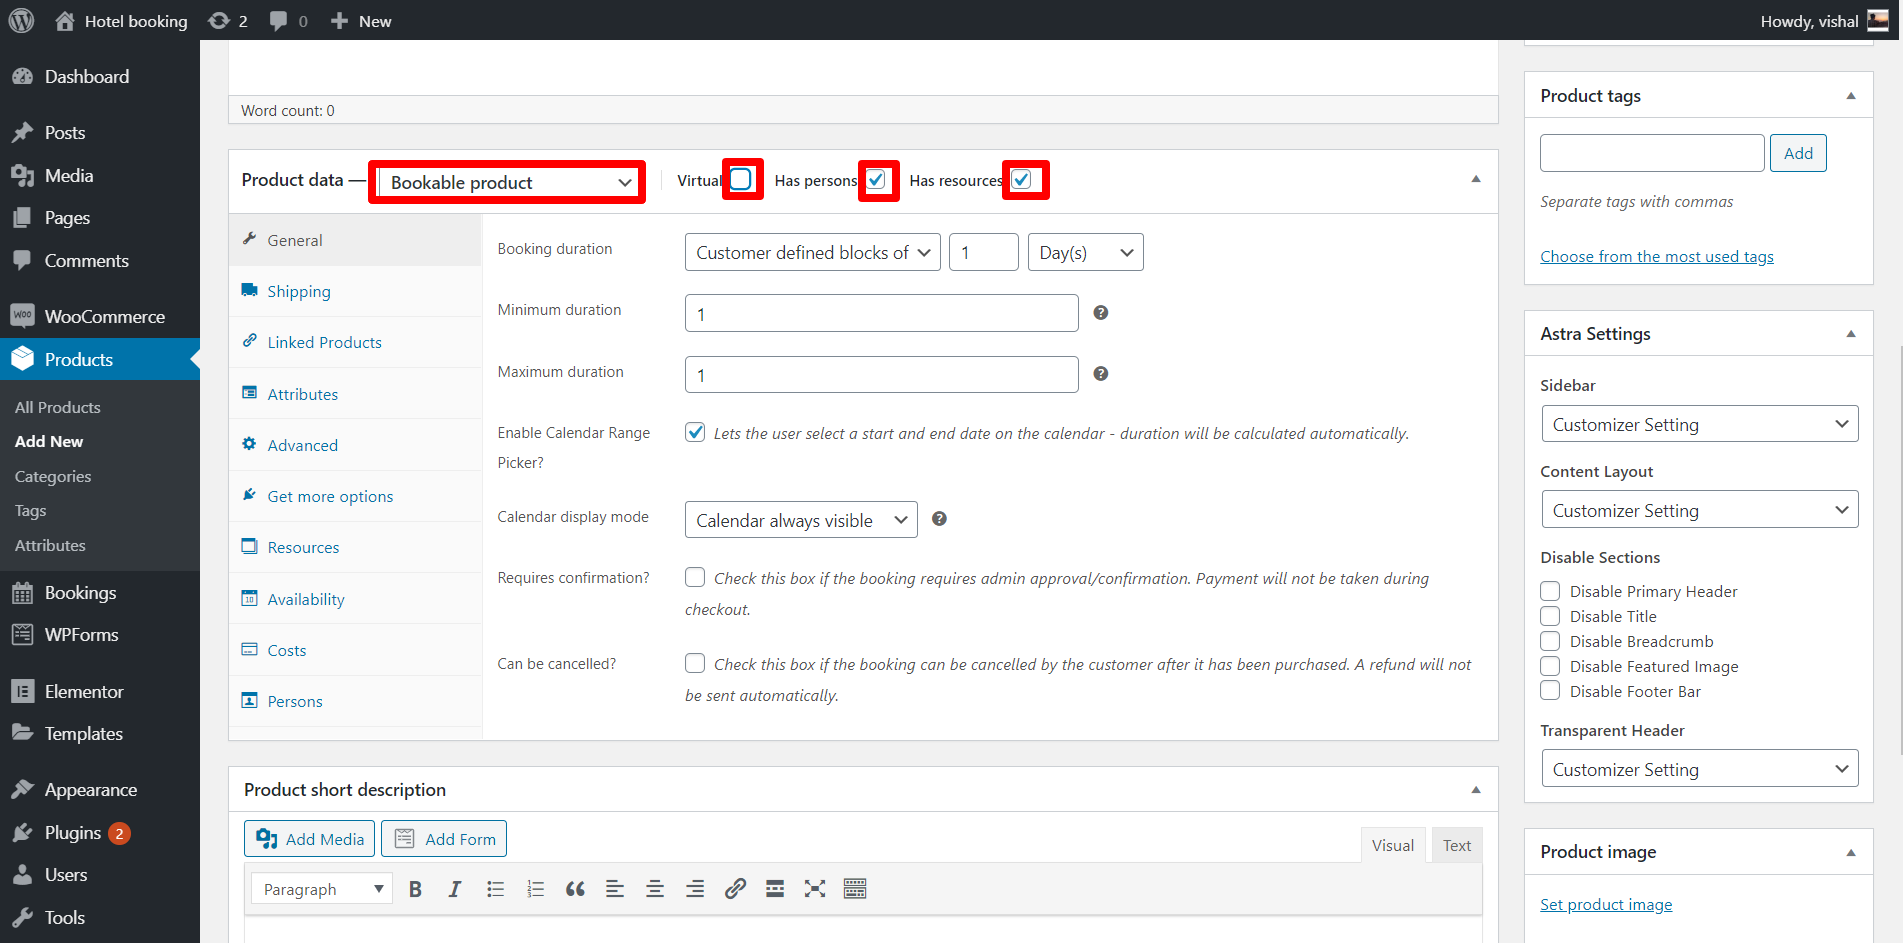Align text right in editor

[x=695, y=889]
